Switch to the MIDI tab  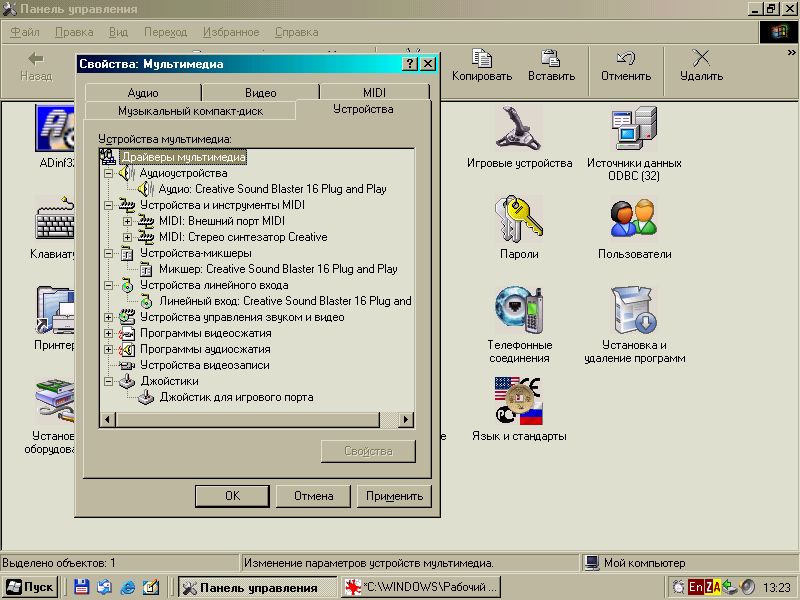[x=374, y=93]
